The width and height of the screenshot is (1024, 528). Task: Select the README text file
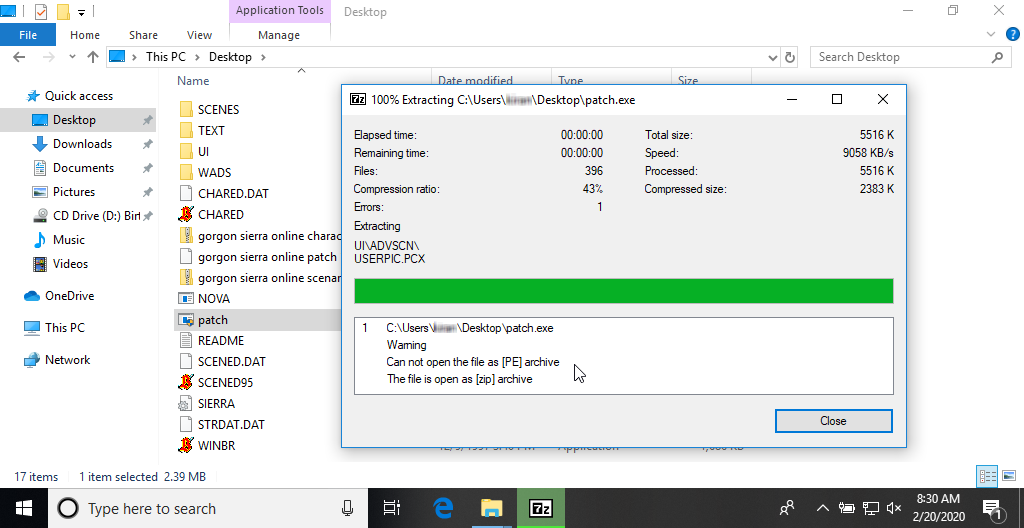(220, 340)
